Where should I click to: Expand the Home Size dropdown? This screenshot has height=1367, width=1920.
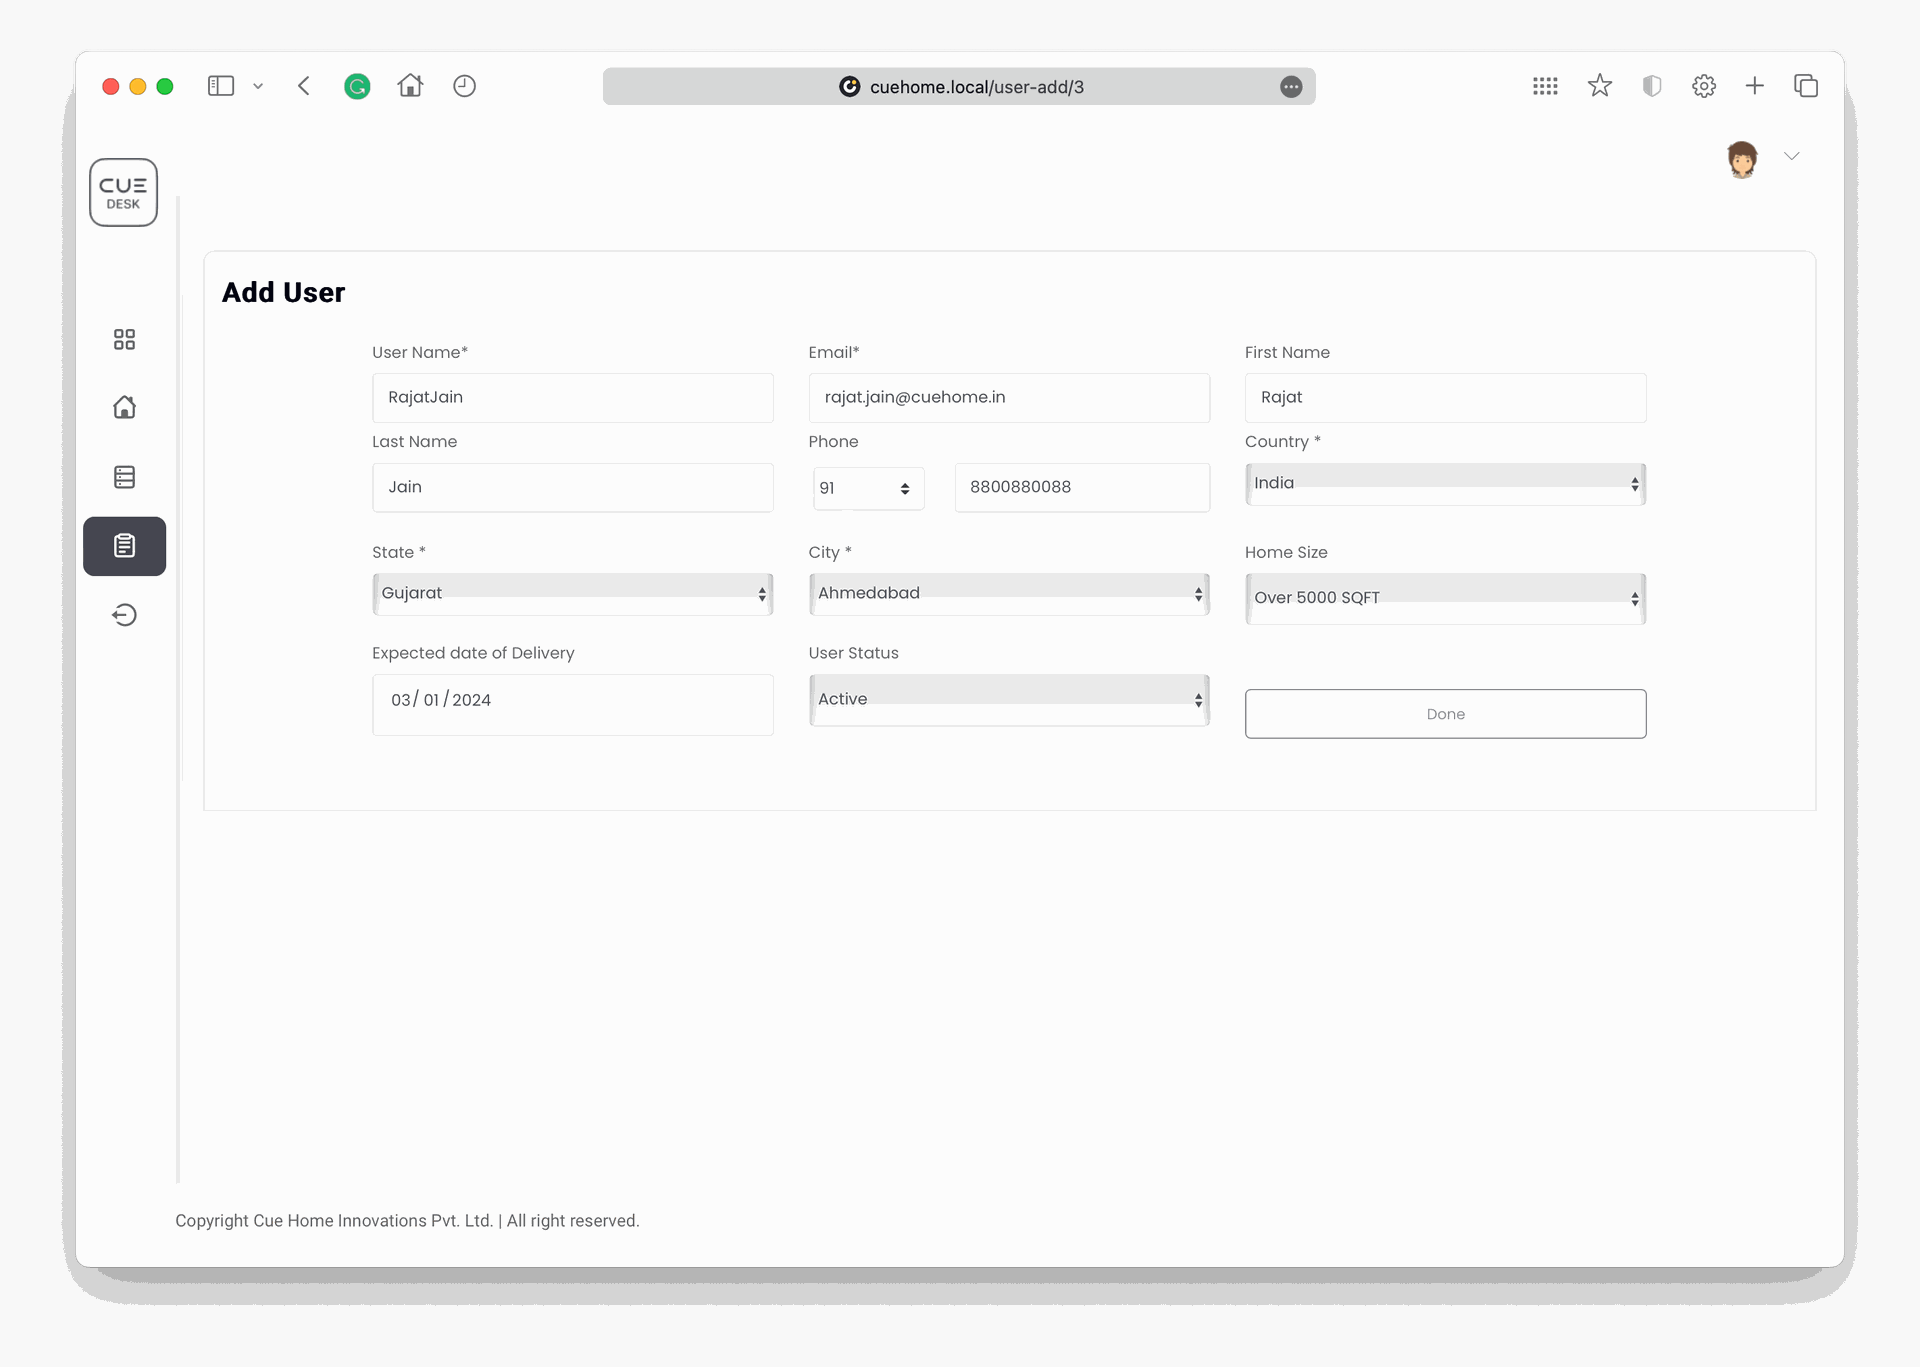click(1445, 598)
